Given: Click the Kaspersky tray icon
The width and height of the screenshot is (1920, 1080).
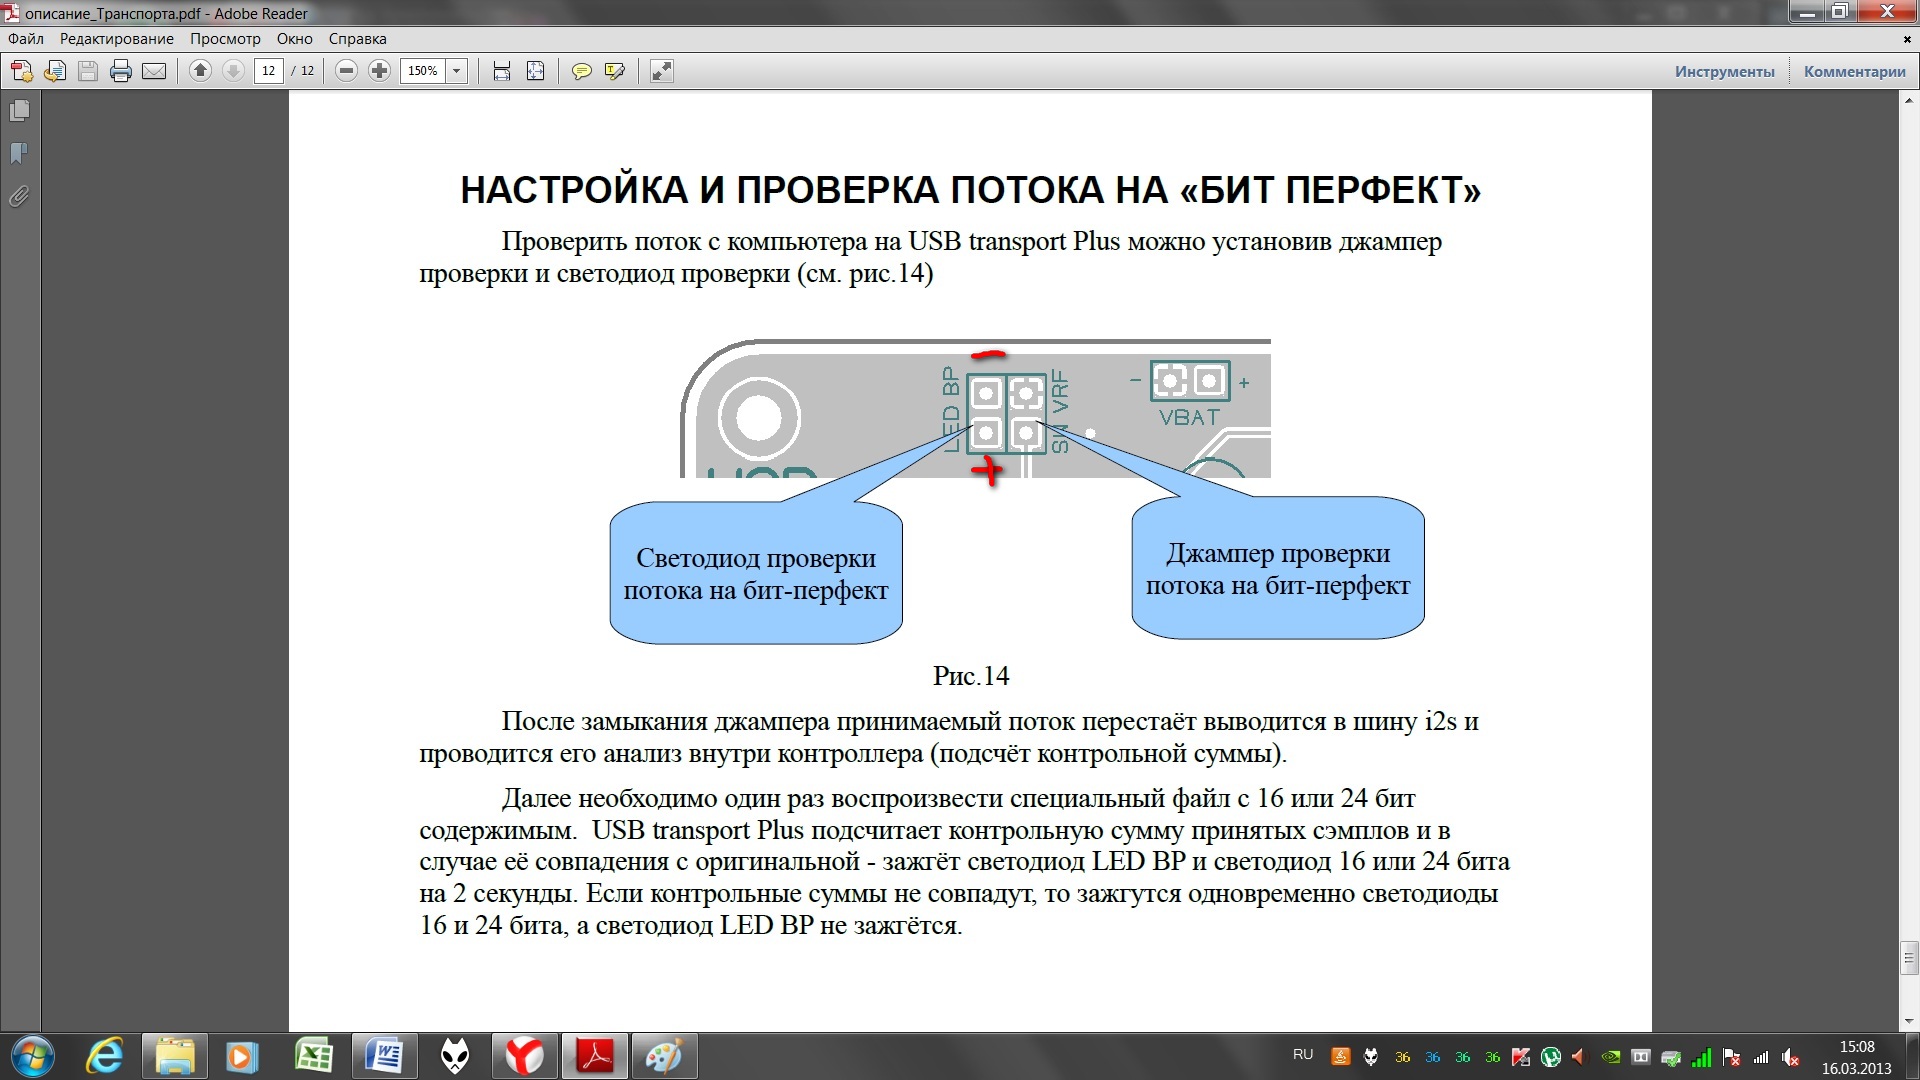Looking at the screenshot, I should point(1521,1056).
